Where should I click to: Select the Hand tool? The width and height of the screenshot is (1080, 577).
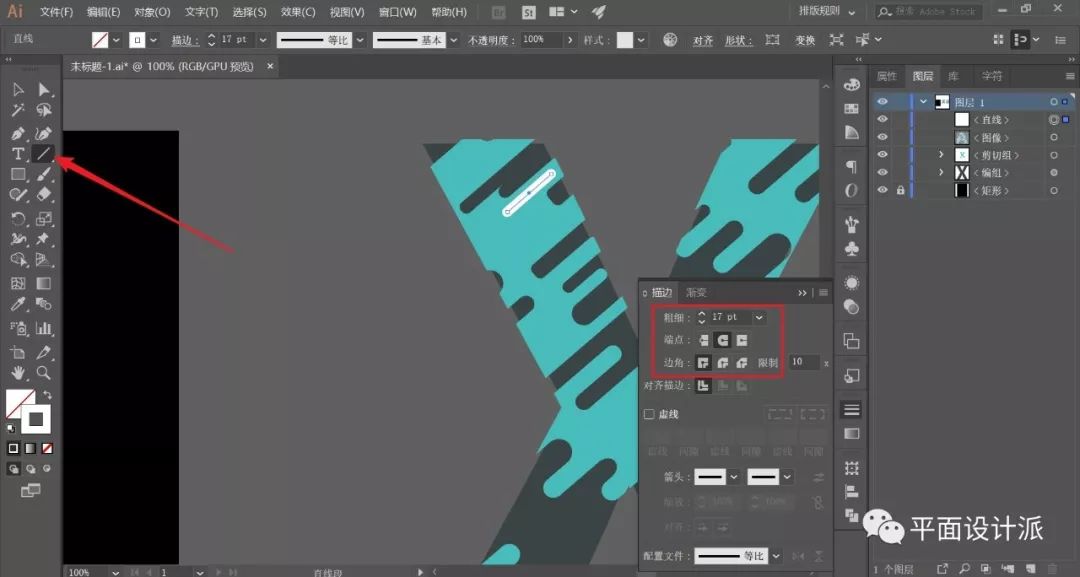click(18, 373)
